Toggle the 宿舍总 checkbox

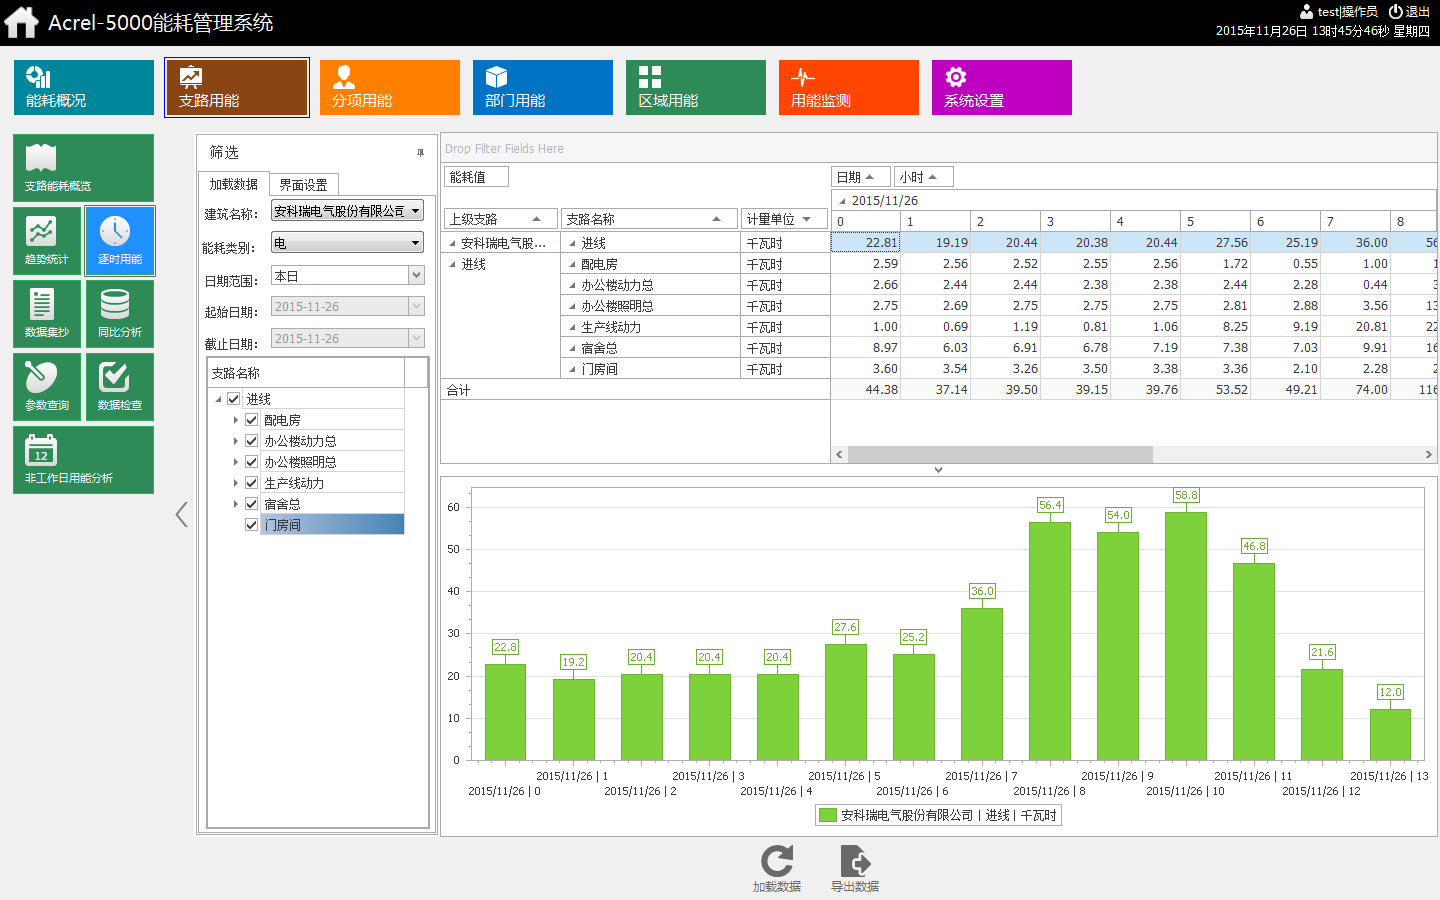click(x=252, y=504)
